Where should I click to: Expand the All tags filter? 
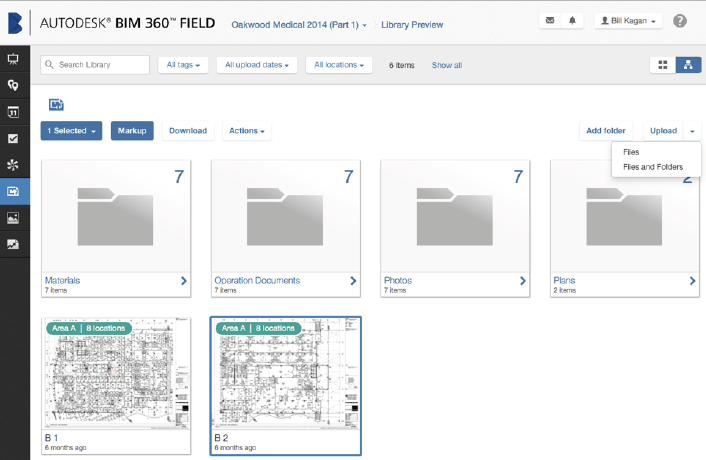(183, 65)
